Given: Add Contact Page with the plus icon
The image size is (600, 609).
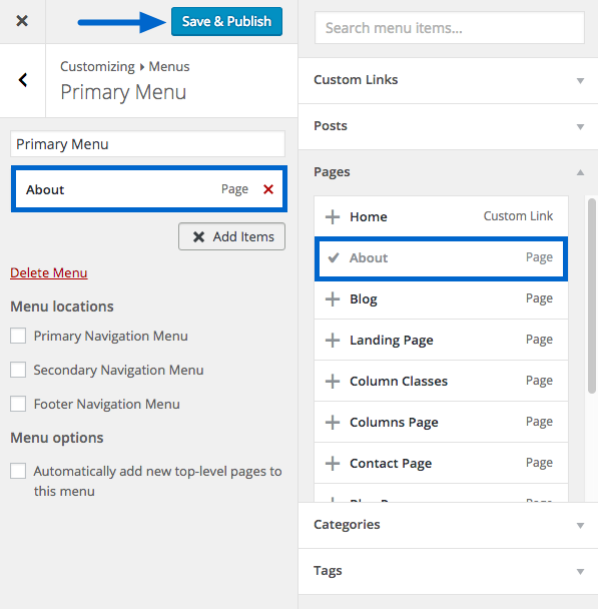Looking at the screenshot, I should 332,463.
